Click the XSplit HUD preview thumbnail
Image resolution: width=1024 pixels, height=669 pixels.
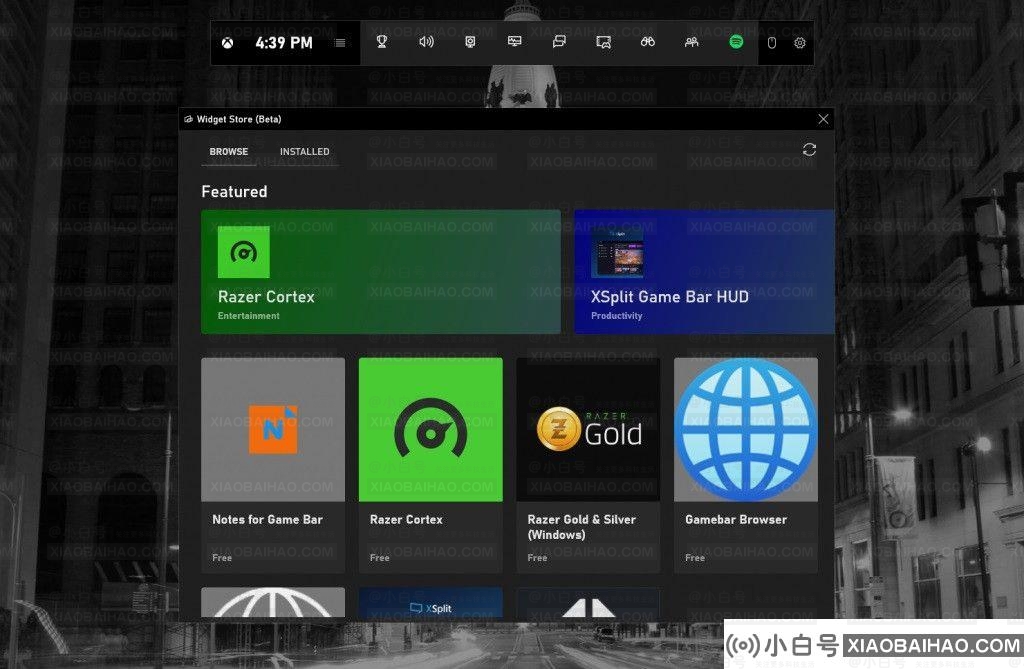617,252
